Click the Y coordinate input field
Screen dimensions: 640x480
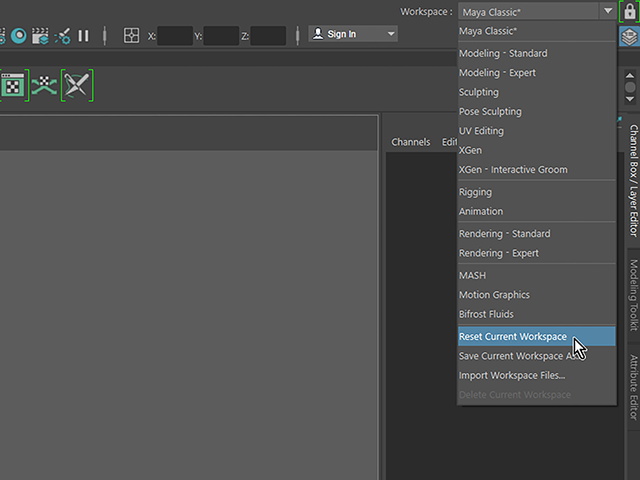pos(221,36)
